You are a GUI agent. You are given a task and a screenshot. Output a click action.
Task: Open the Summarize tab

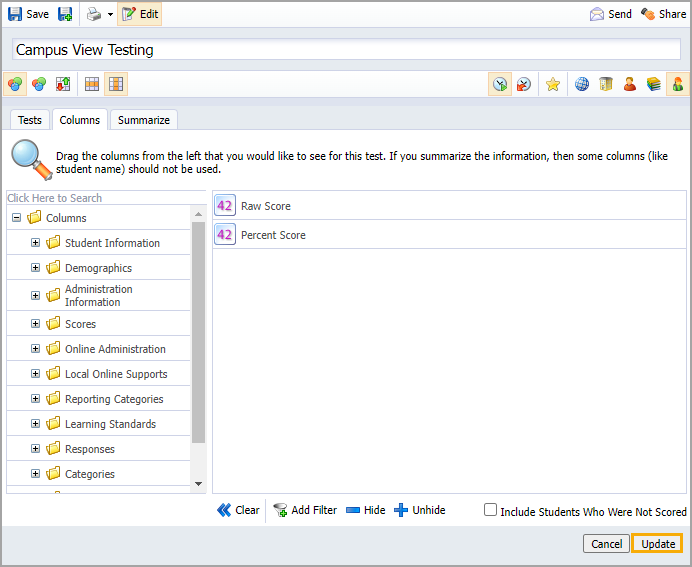144,120
